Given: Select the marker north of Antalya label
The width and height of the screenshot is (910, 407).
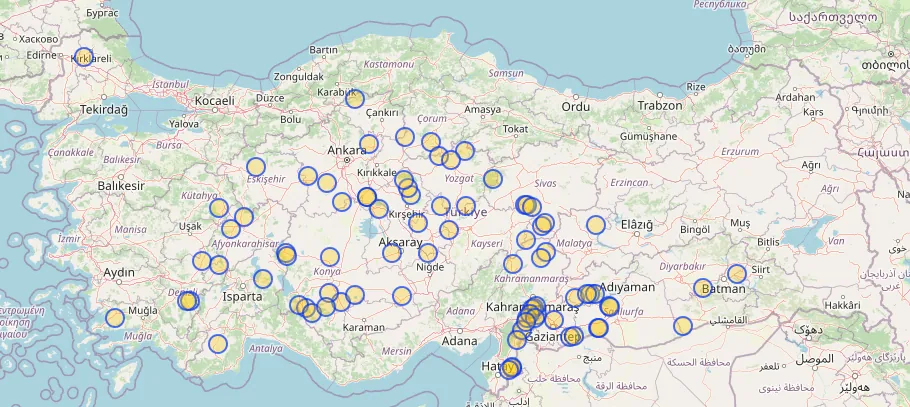Looking at the screenshot, I should point(218,344).
